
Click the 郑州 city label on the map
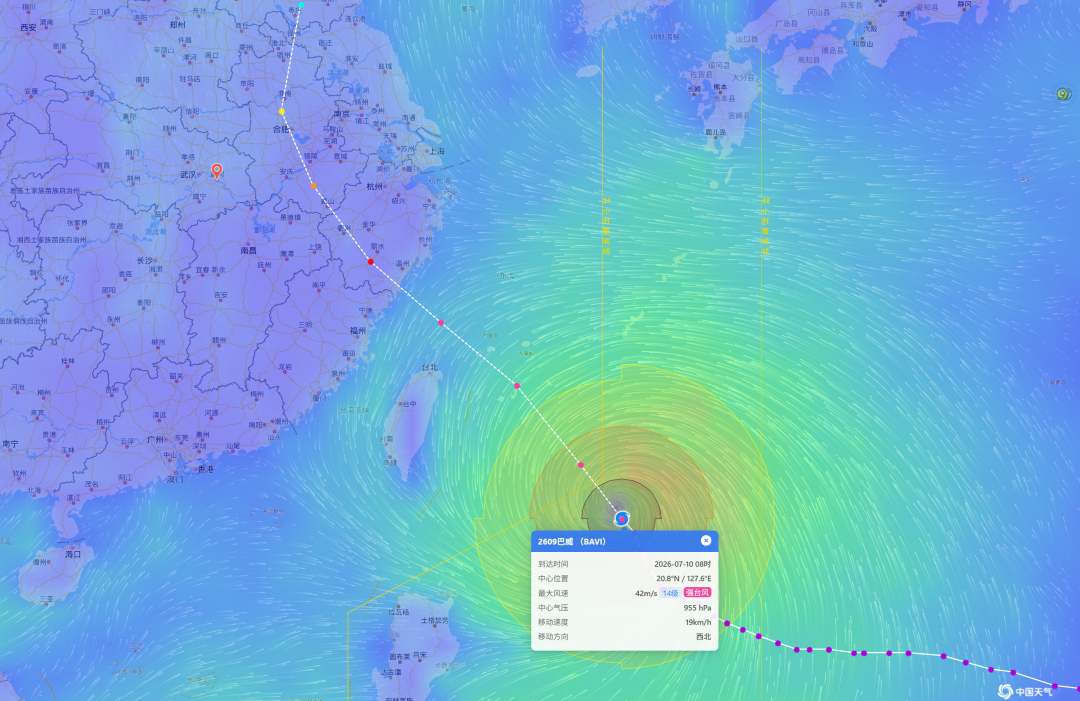pos(177,24)
